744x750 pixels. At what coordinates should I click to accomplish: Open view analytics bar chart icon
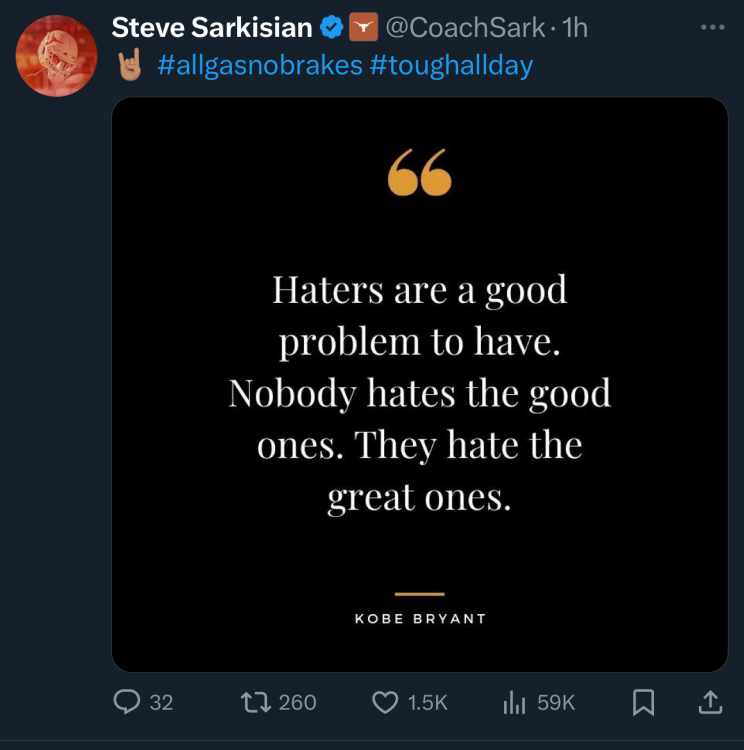tap(514, 703)
